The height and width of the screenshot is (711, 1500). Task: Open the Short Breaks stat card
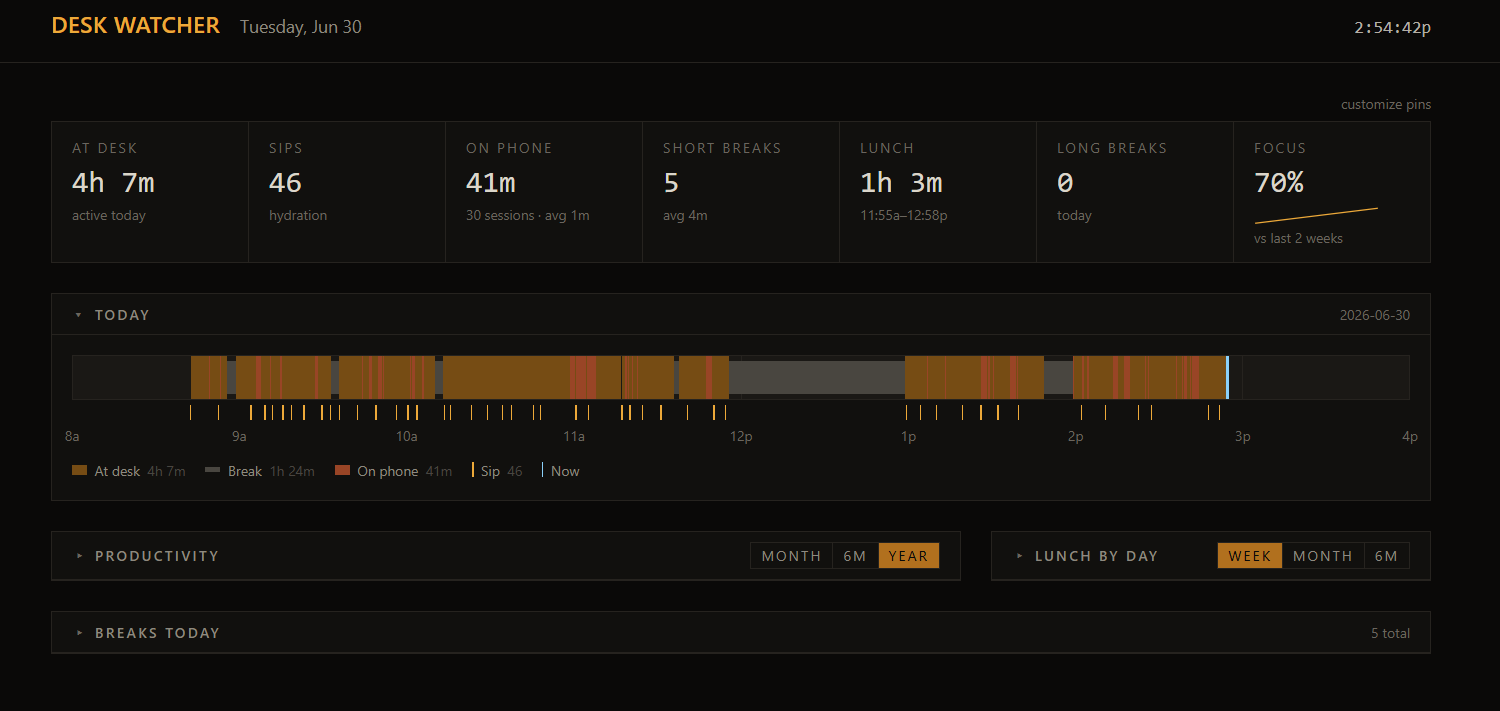point(741,192)
